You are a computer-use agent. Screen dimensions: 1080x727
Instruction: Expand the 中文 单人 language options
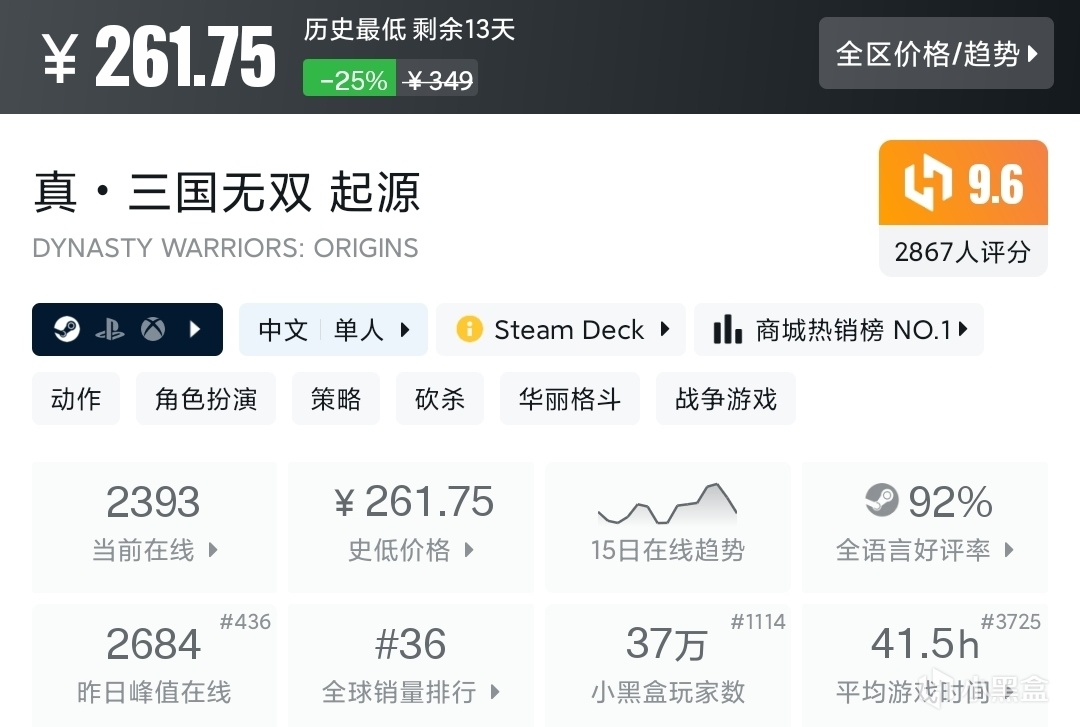333,329
